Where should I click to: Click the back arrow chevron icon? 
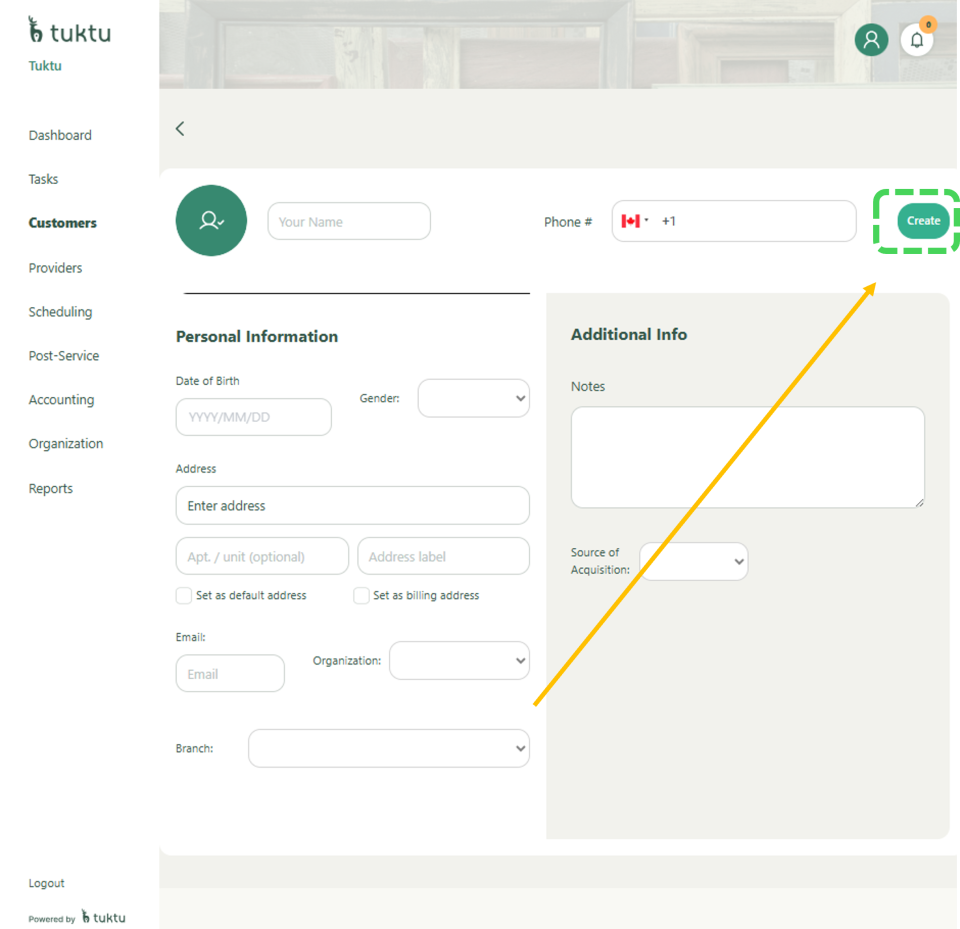[180, 128]
